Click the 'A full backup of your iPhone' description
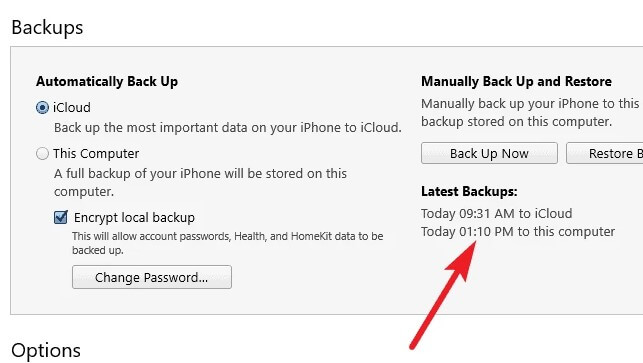This screenshot has height=363, width=643. (200, 182)
